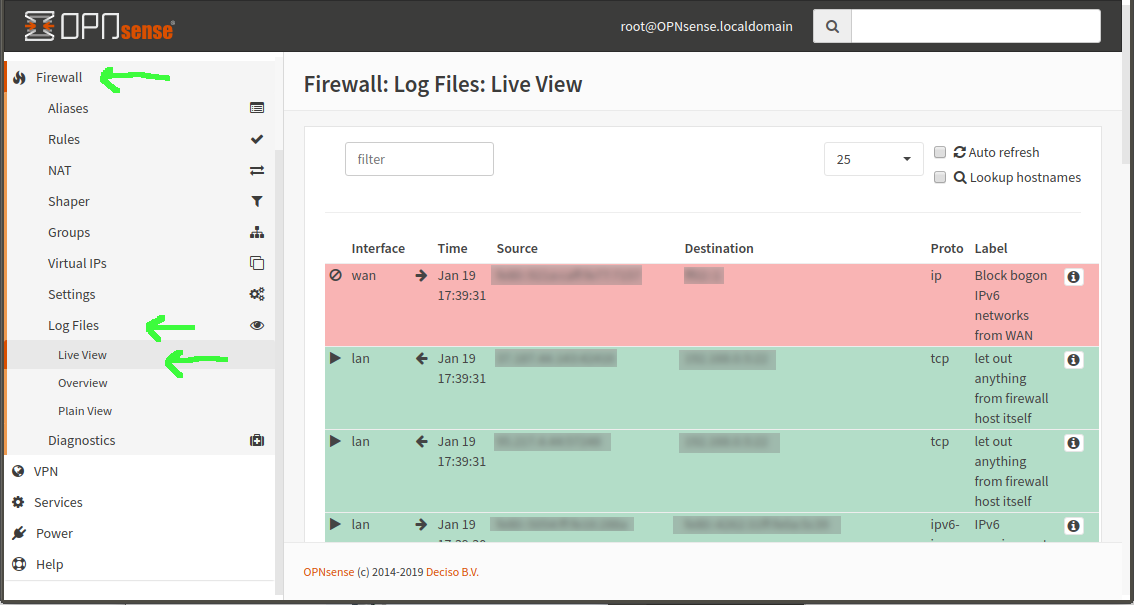This screenshot has height=605, width=1134.
Task: Click root@OPNsense.localdomain user text
Action: [x=707, y=26]
